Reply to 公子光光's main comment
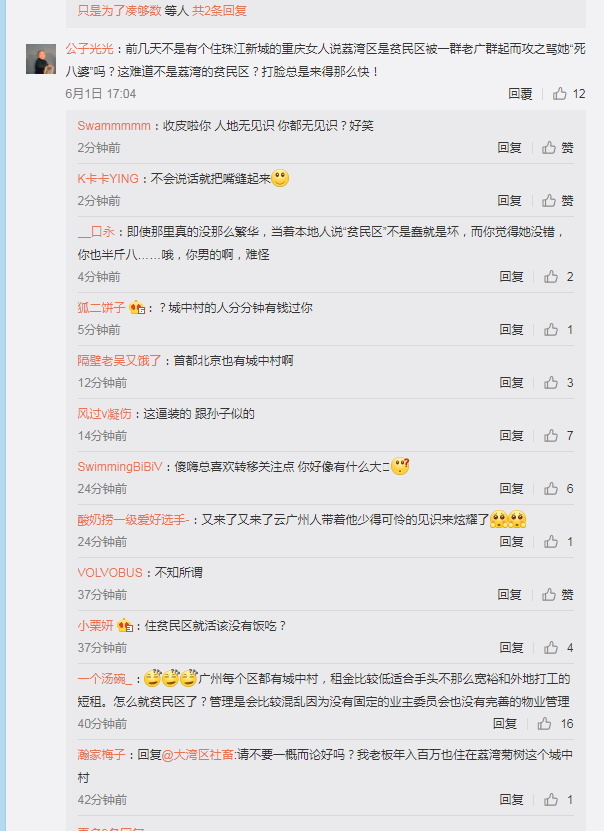 click(x=520, y=94)
